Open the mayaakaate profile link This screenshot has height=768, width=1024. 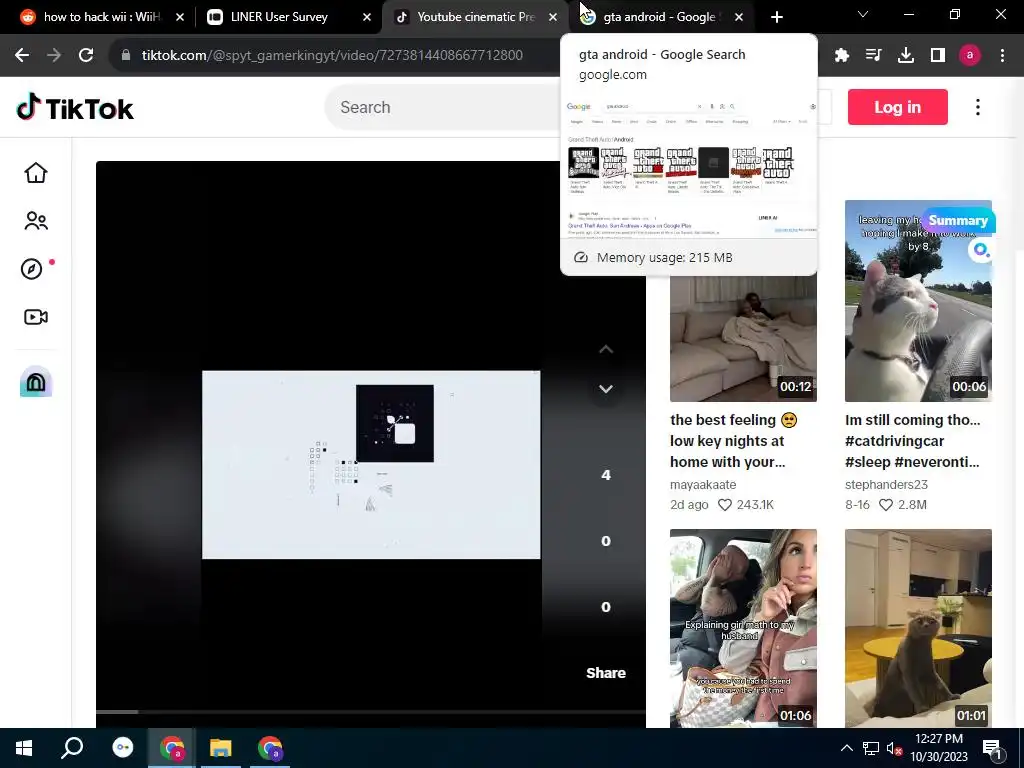point(703,485)
